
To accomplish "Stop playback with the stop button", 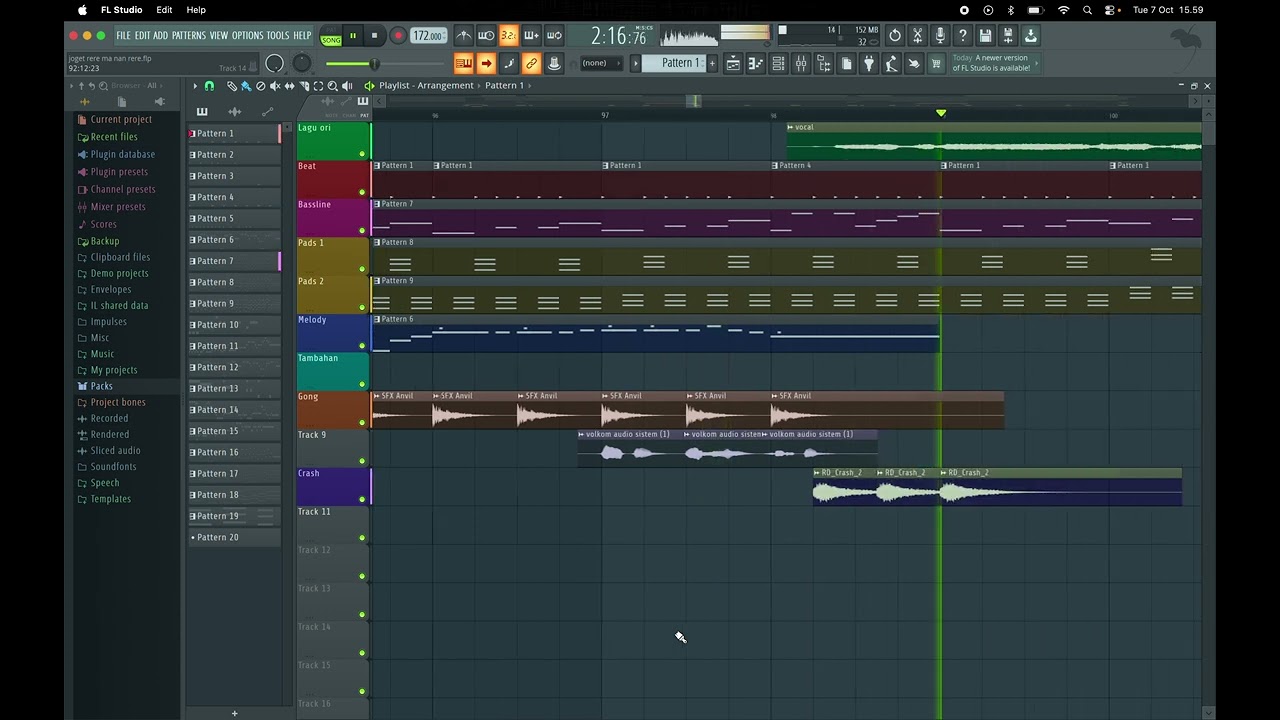I will (x=374, y=36).
